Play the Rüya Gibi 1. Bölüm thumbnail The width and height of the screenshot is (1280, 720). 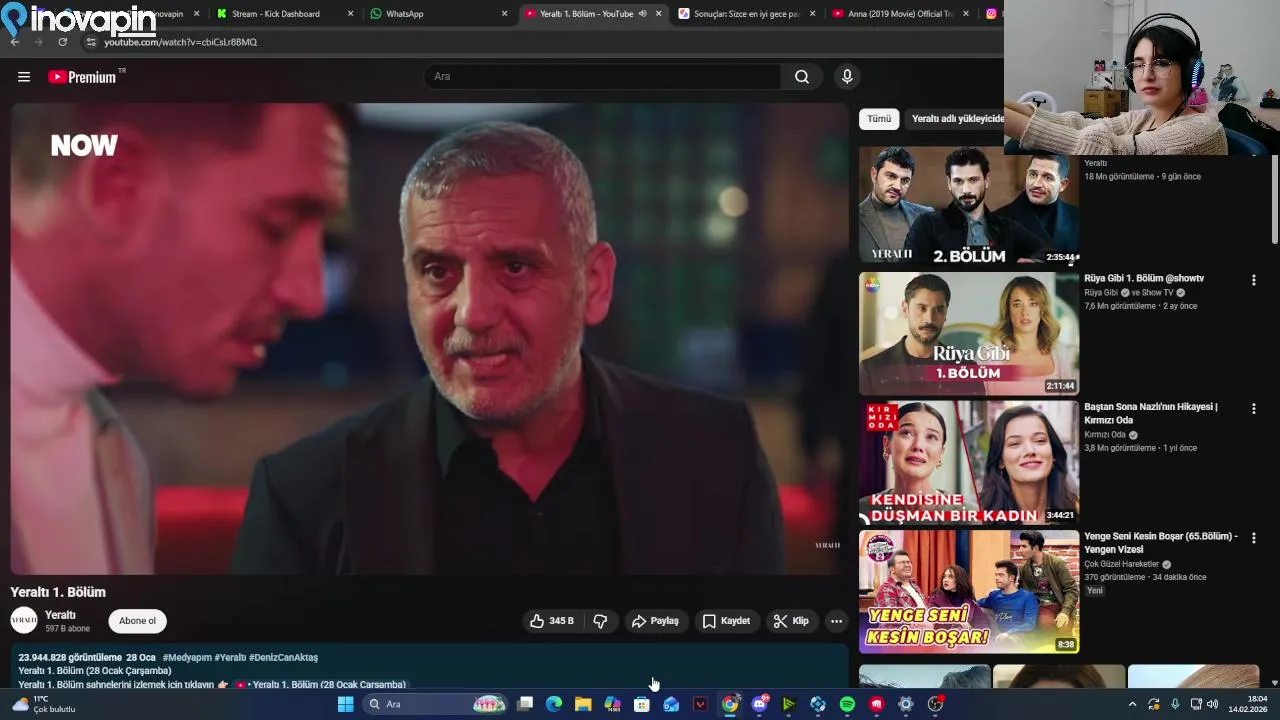pyautogui.click(x=969, y=334)
